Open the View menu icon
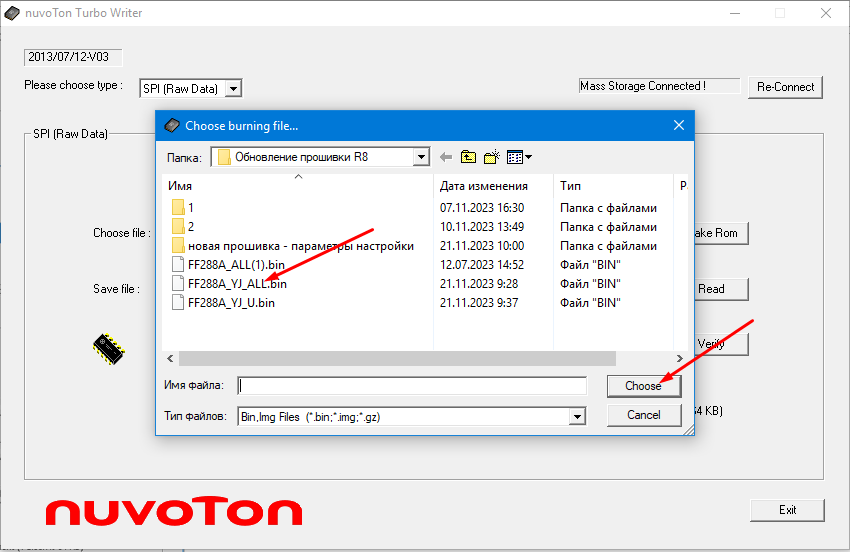This screenshot has height=552, width=850. tap(518, 157)
